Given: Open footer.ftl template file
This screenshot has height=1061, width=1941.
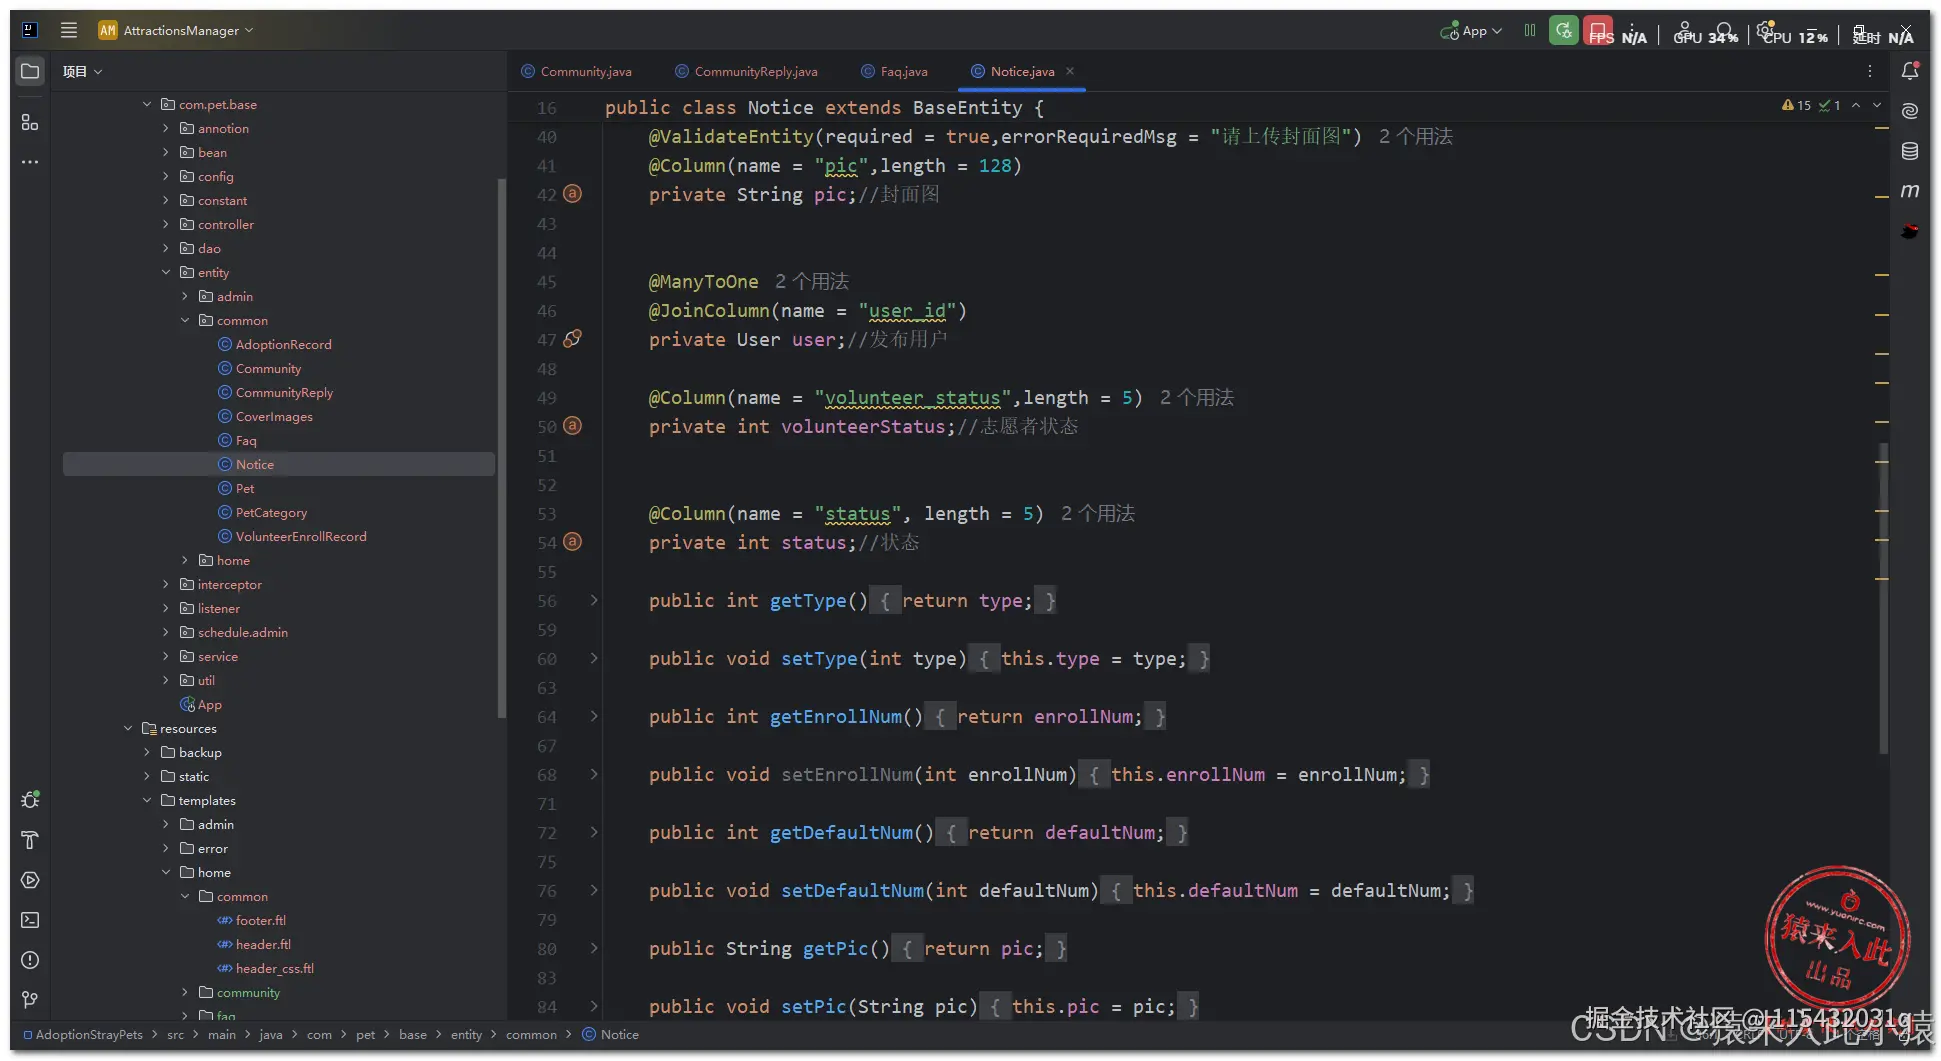Looking at the screenshot, I should tap(260, 920).
